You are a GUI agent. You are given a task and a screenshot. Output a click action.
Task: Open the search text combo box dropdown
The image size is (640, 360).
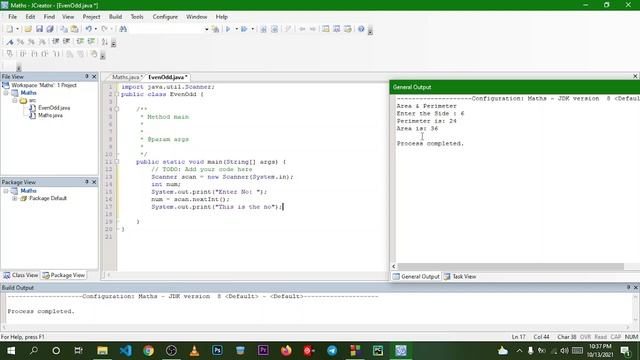click(207, 29)
